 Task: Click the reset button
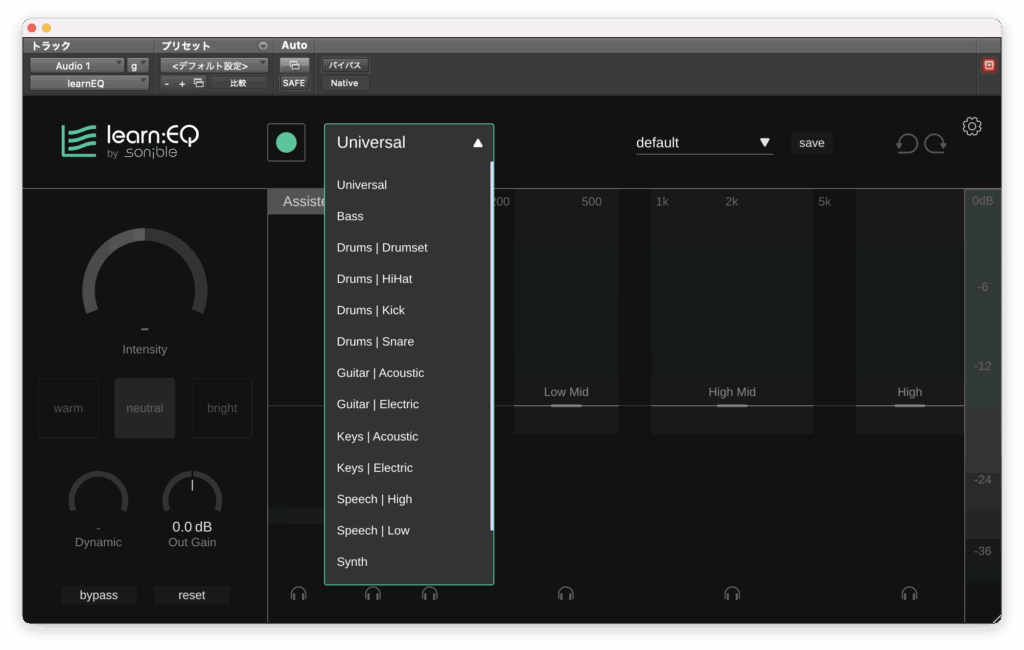191,595
